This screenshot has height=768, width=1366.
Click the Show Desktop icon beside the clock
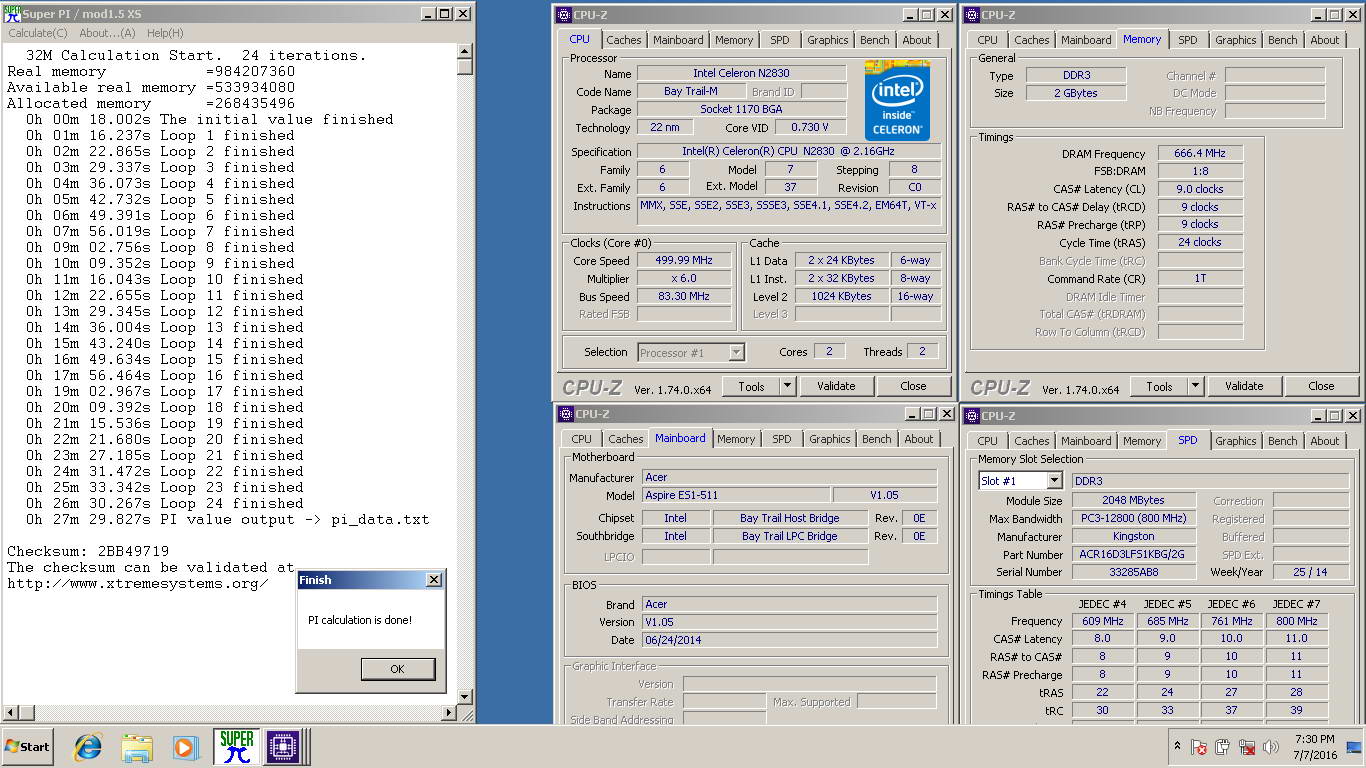click(1354, 747)
